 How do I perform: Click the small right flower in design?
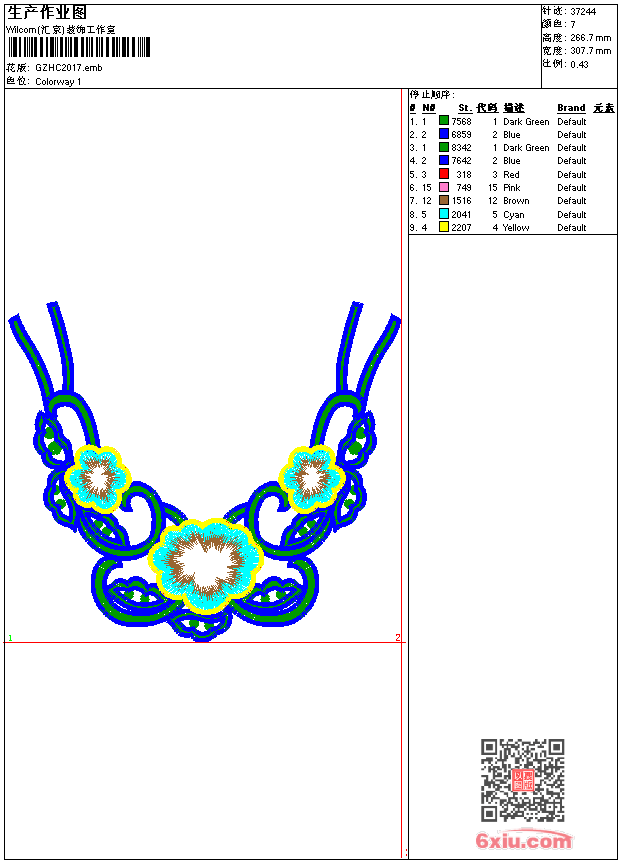coord(312,478)
